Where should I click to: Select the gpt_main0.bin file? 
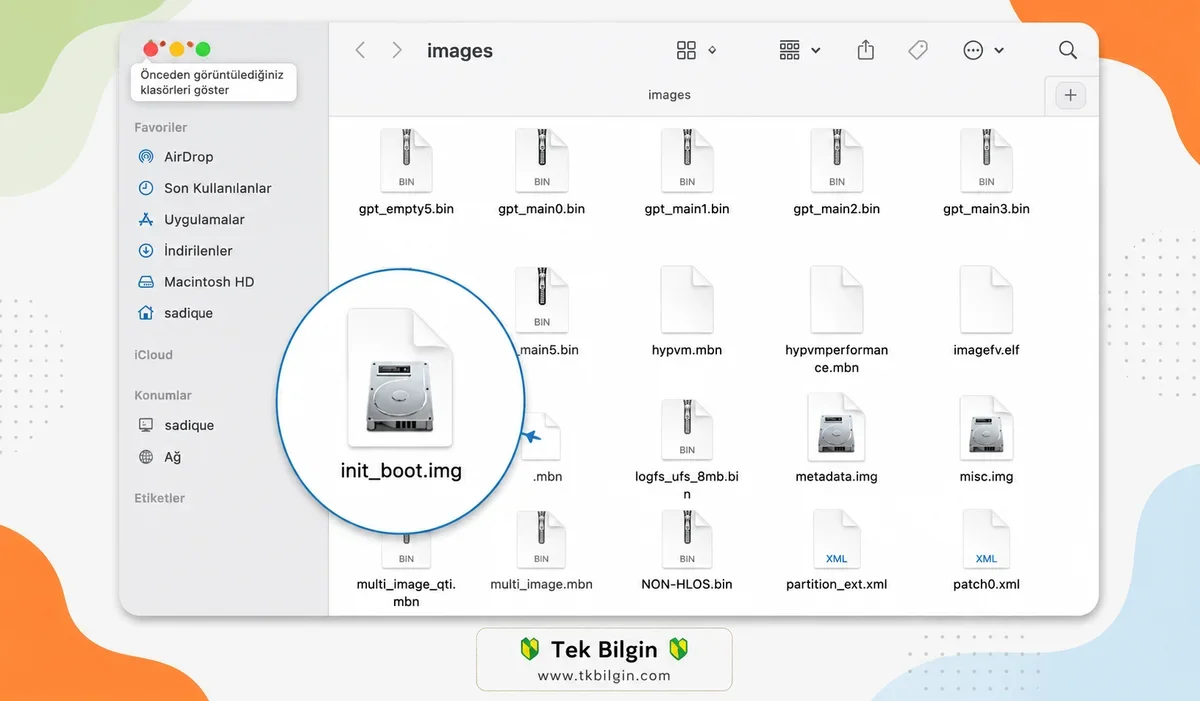(x=541, y=173)
